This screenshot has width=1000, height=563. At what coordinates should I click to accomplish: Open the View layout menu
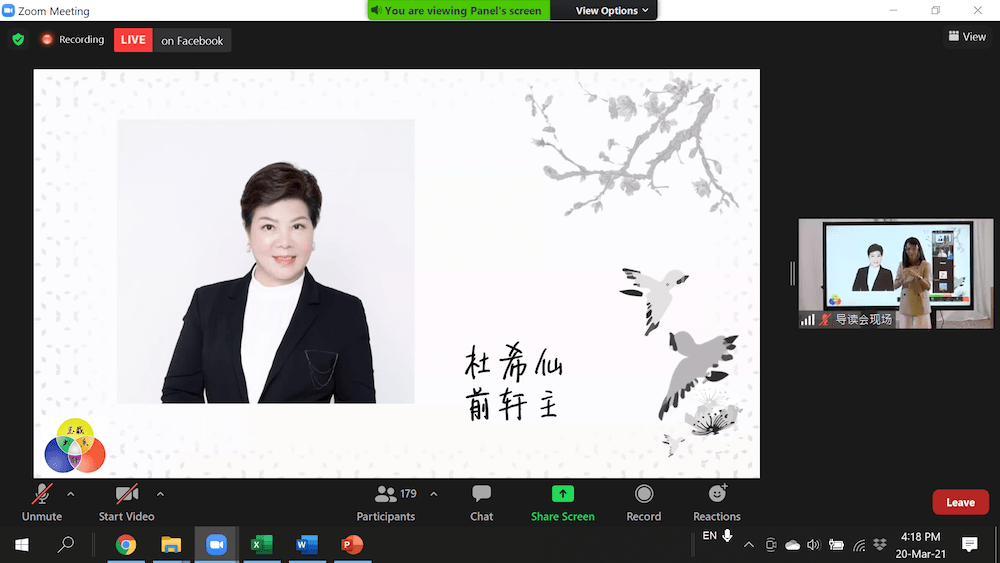[x=967, y=37]
